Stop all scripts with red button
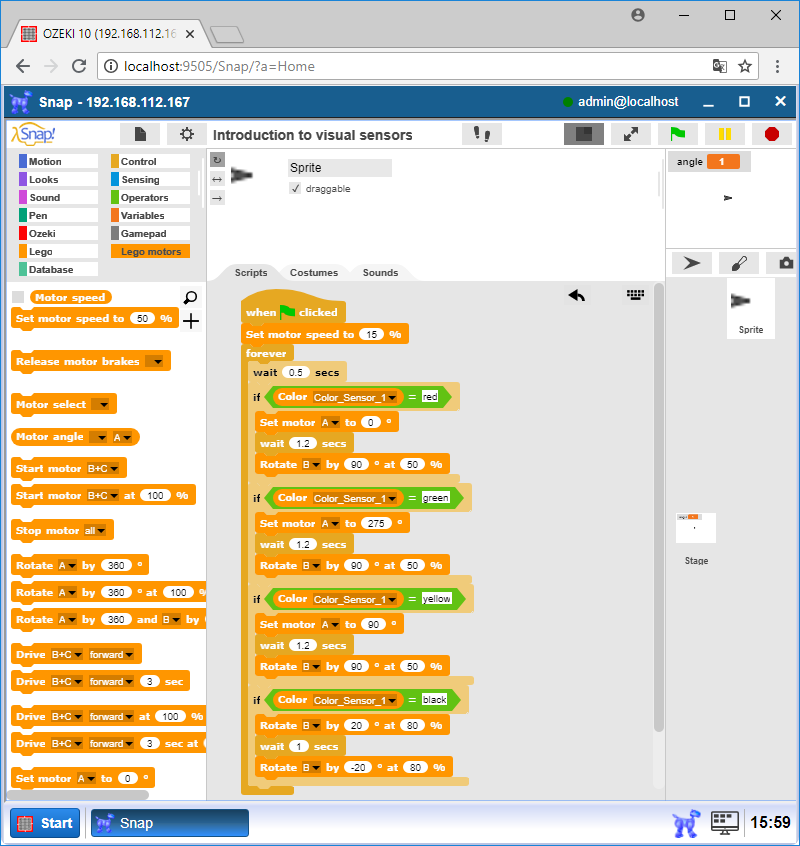Screen dimensions: 800x846 [x=771, y=134]
